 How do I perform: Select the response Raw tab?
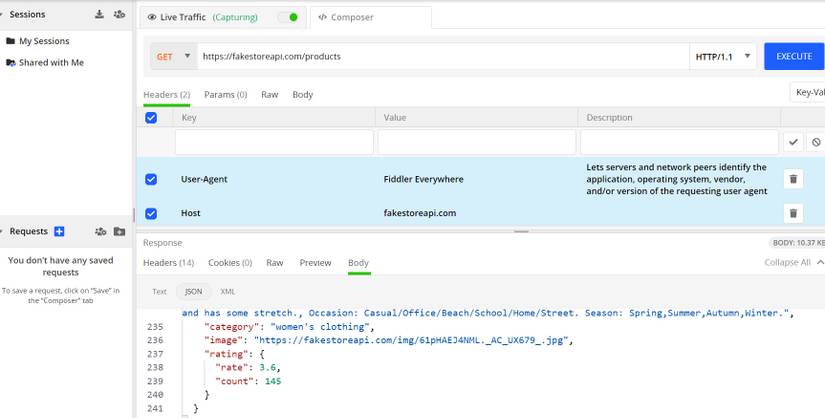pyautogui.click(x=275, y=263)
